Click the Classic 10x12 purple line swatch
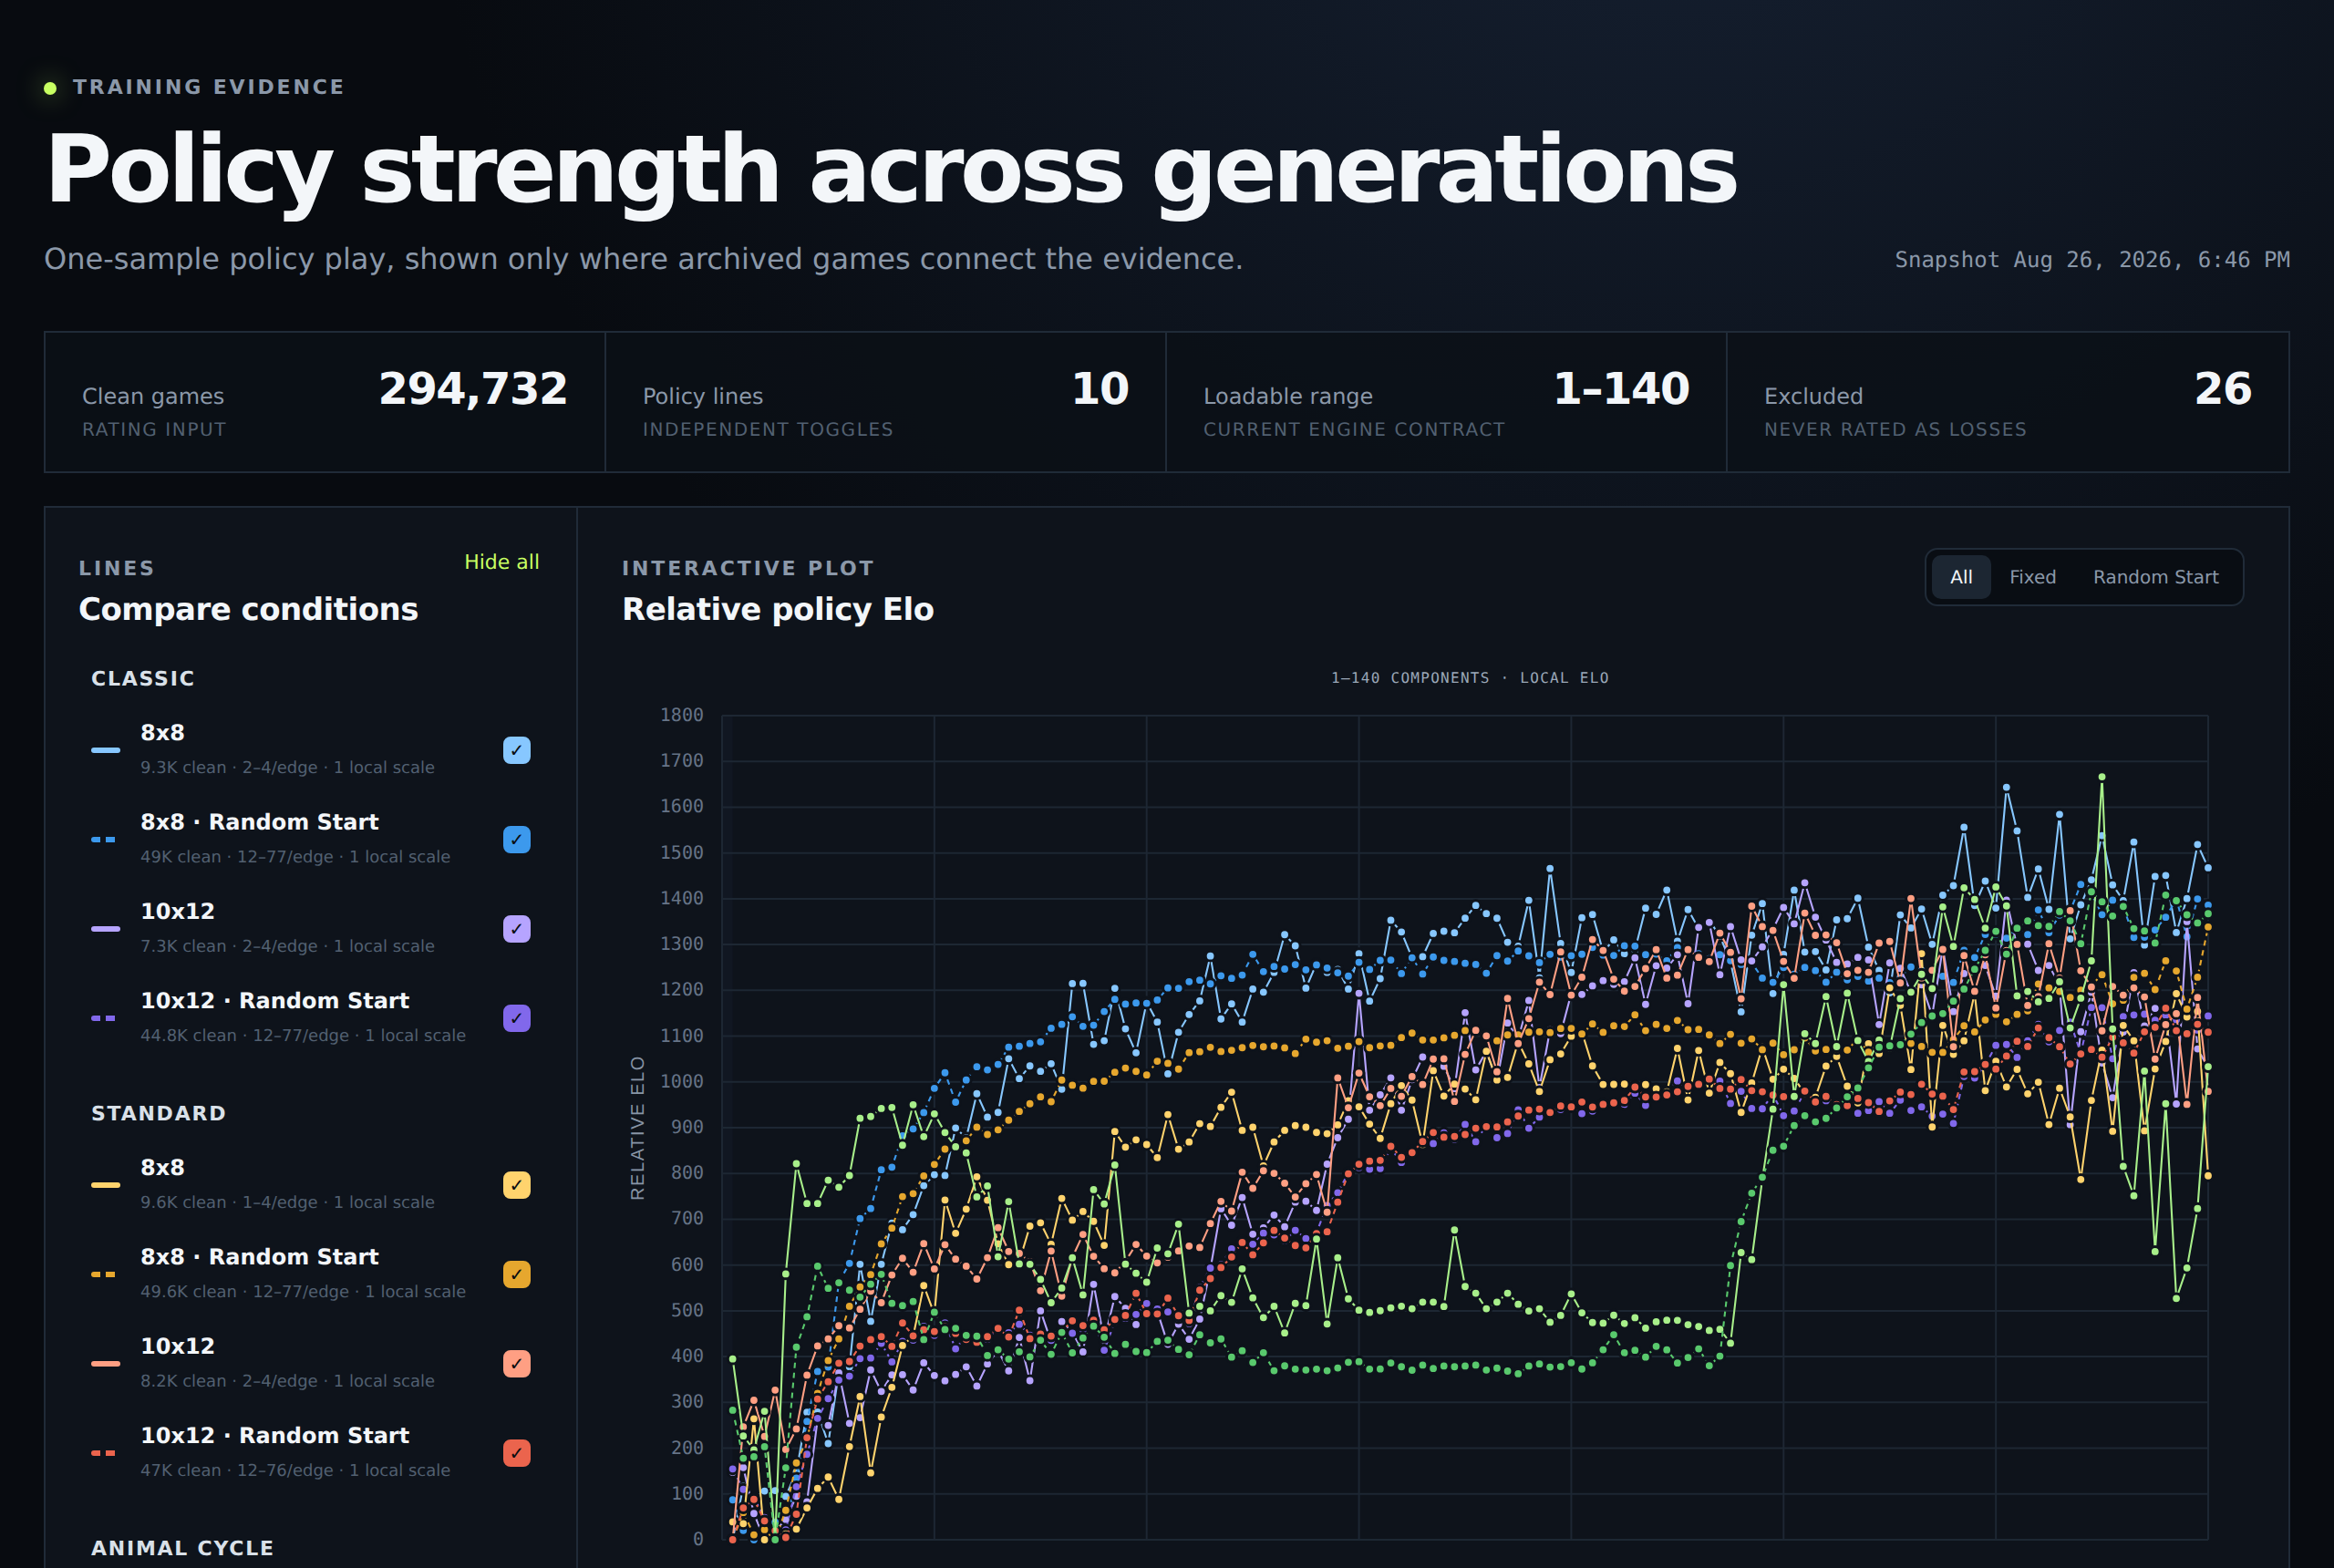This screenshot has width=2334, height=1568. [105, 929]
